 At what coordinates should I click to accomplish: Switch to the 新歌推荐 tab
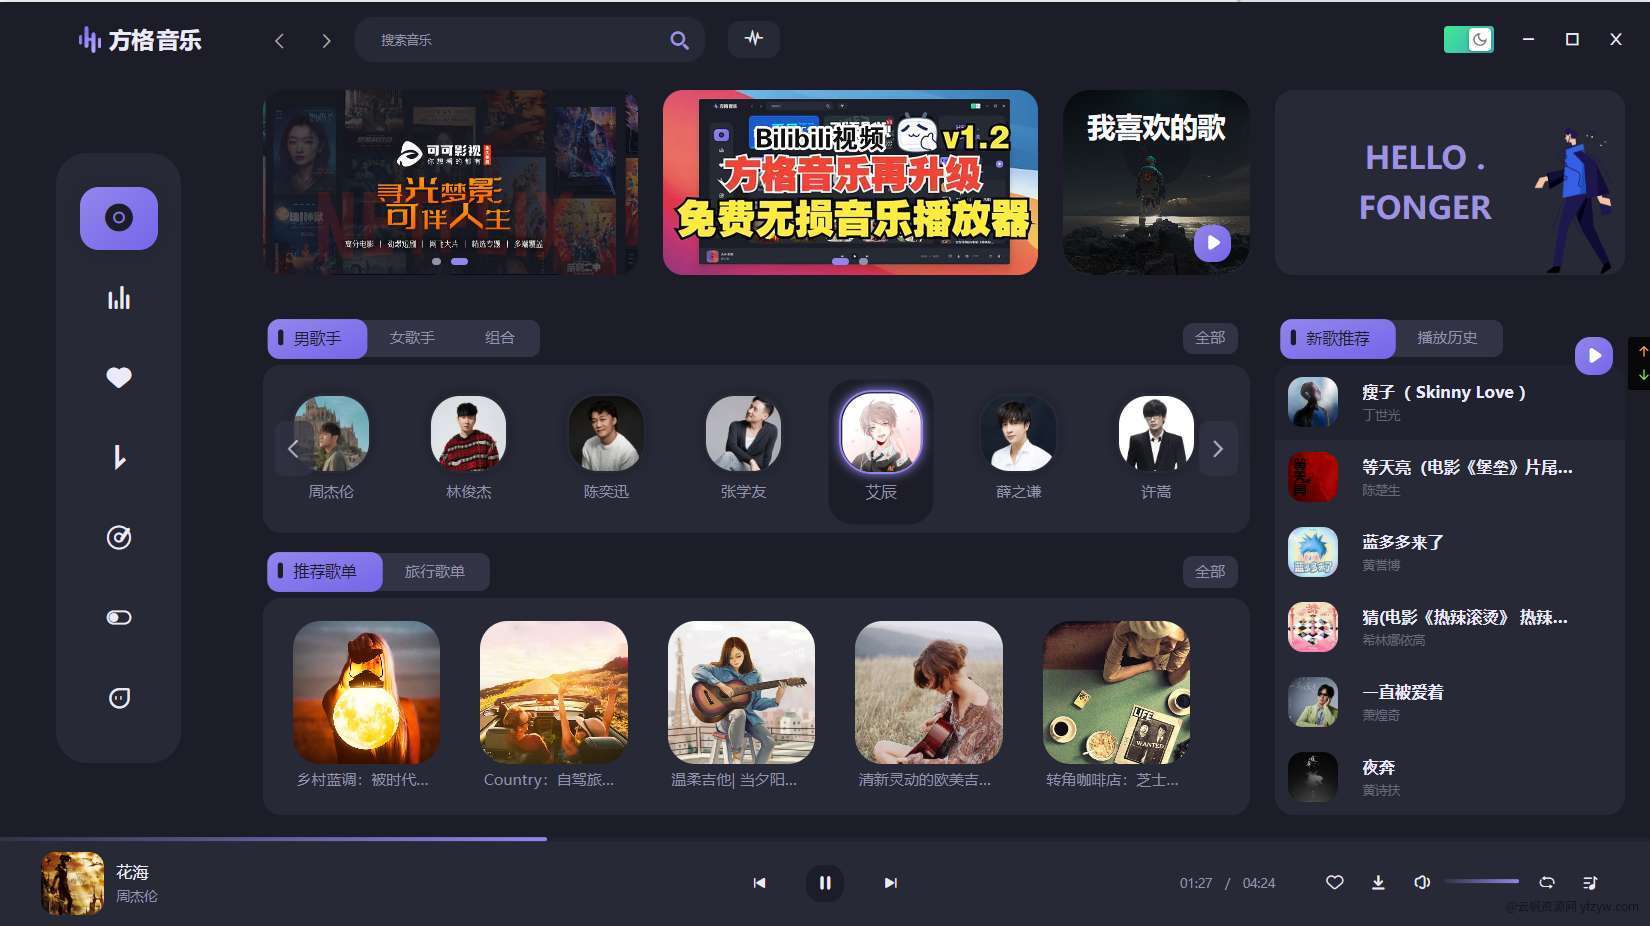(x=1337, y=339)
